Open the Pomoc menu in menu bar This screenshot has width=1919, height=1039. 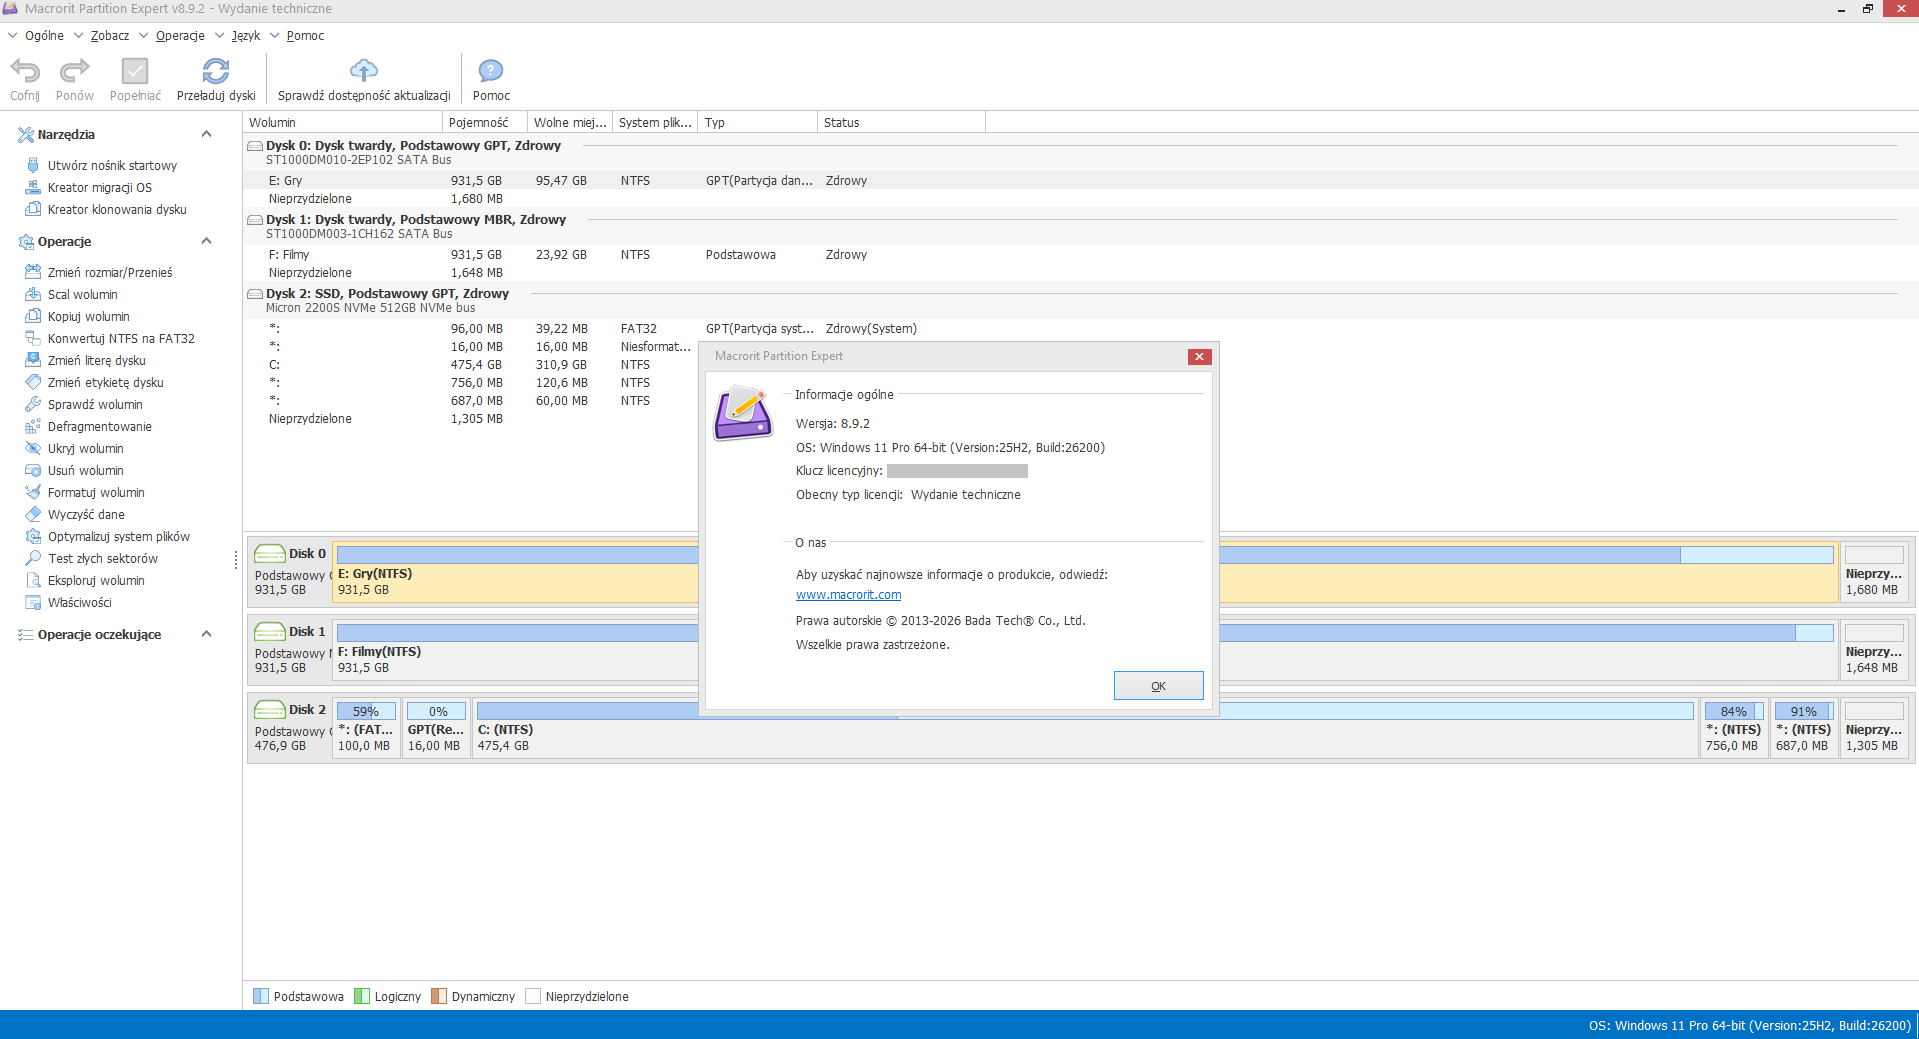305,36
